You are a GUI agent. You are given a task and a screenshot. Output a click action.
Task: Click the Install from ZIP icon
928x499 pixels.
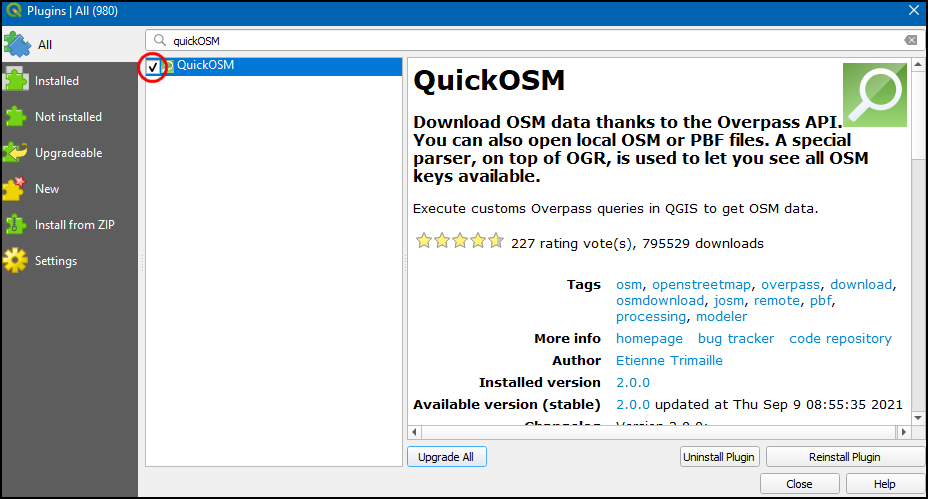point(16,225)
